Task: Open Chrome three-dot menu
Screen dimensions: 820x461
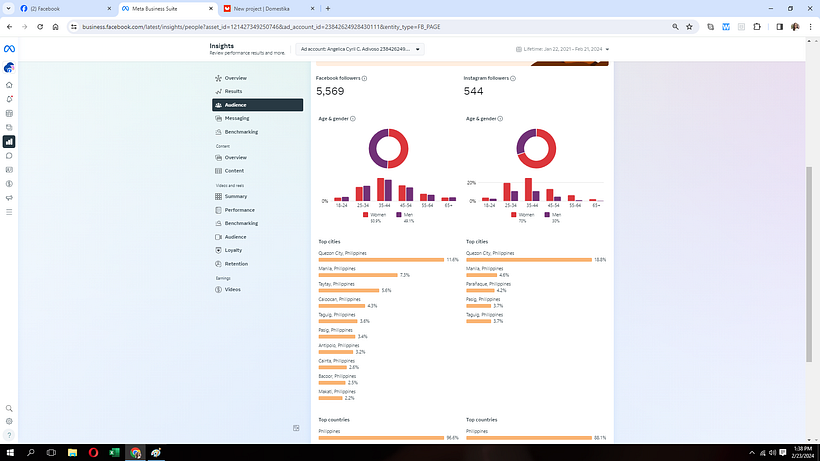Action: [x=810, y=27]
